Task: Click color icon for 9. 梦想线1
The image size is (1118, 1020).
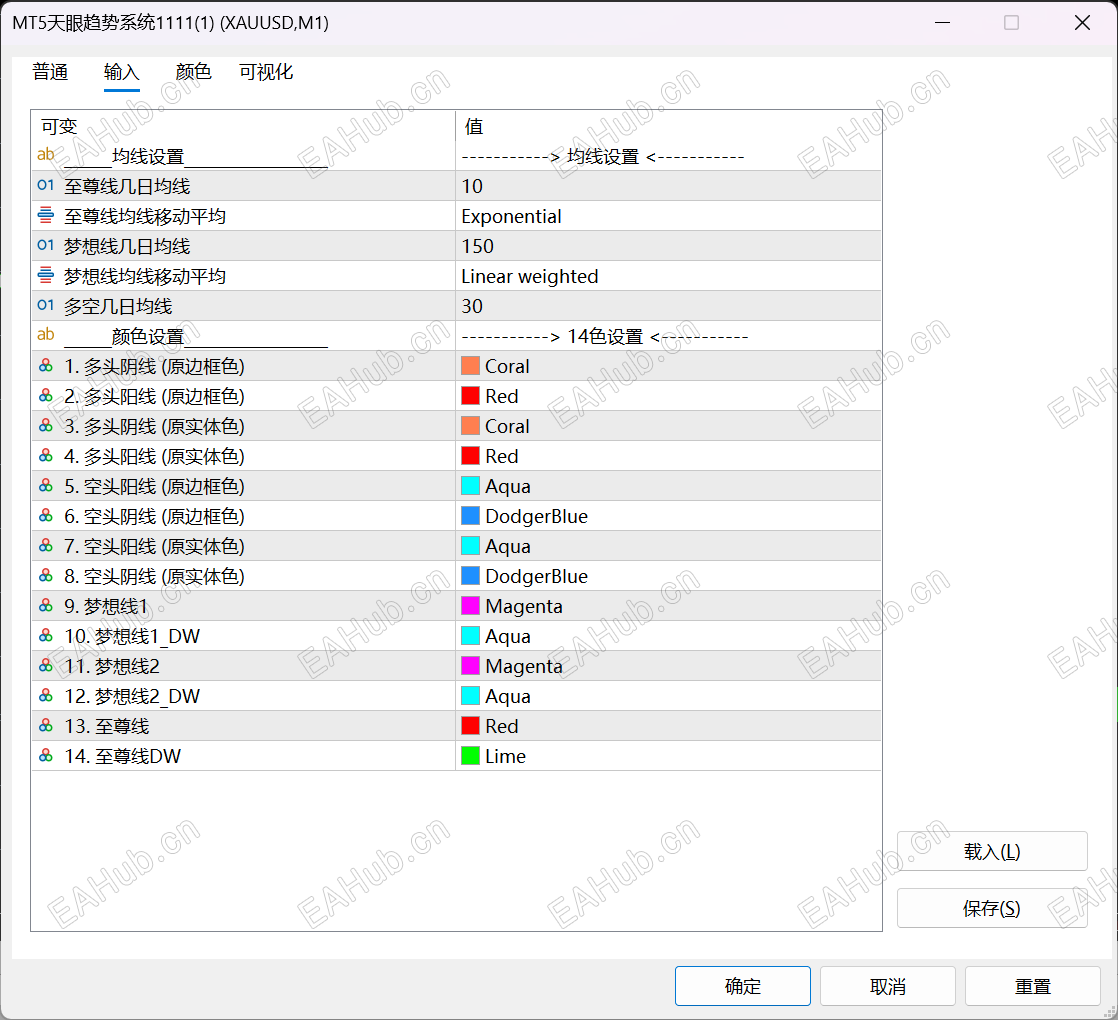Action: (46, 605)
